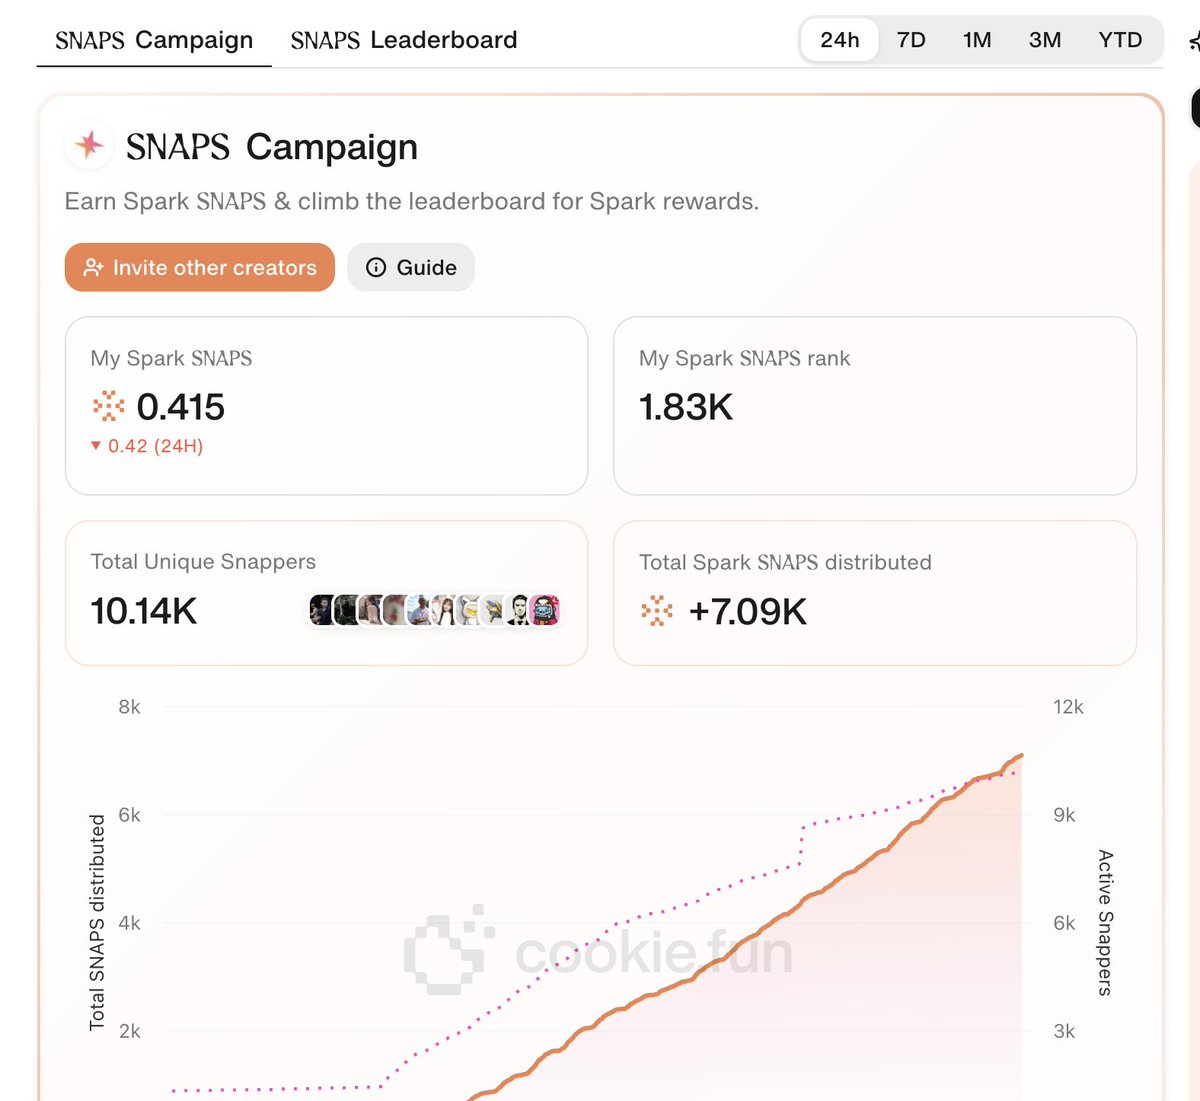This screenshot has width=1200, height=1101.
Task: Click the 12k label on right axis
Action: point(1068,707)
